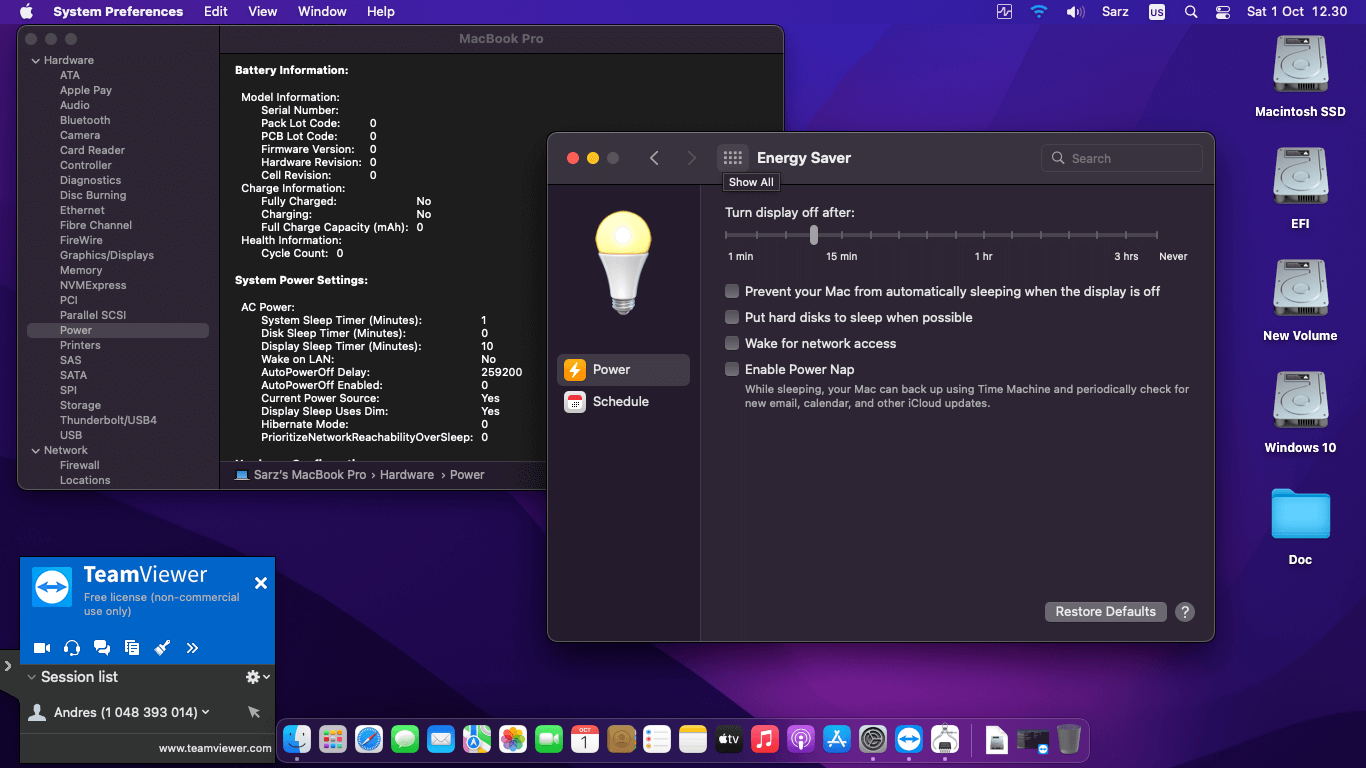1366x768 pixels.
Task: Open the TeamViewer file transfer icon
Action: pos(132,648)
